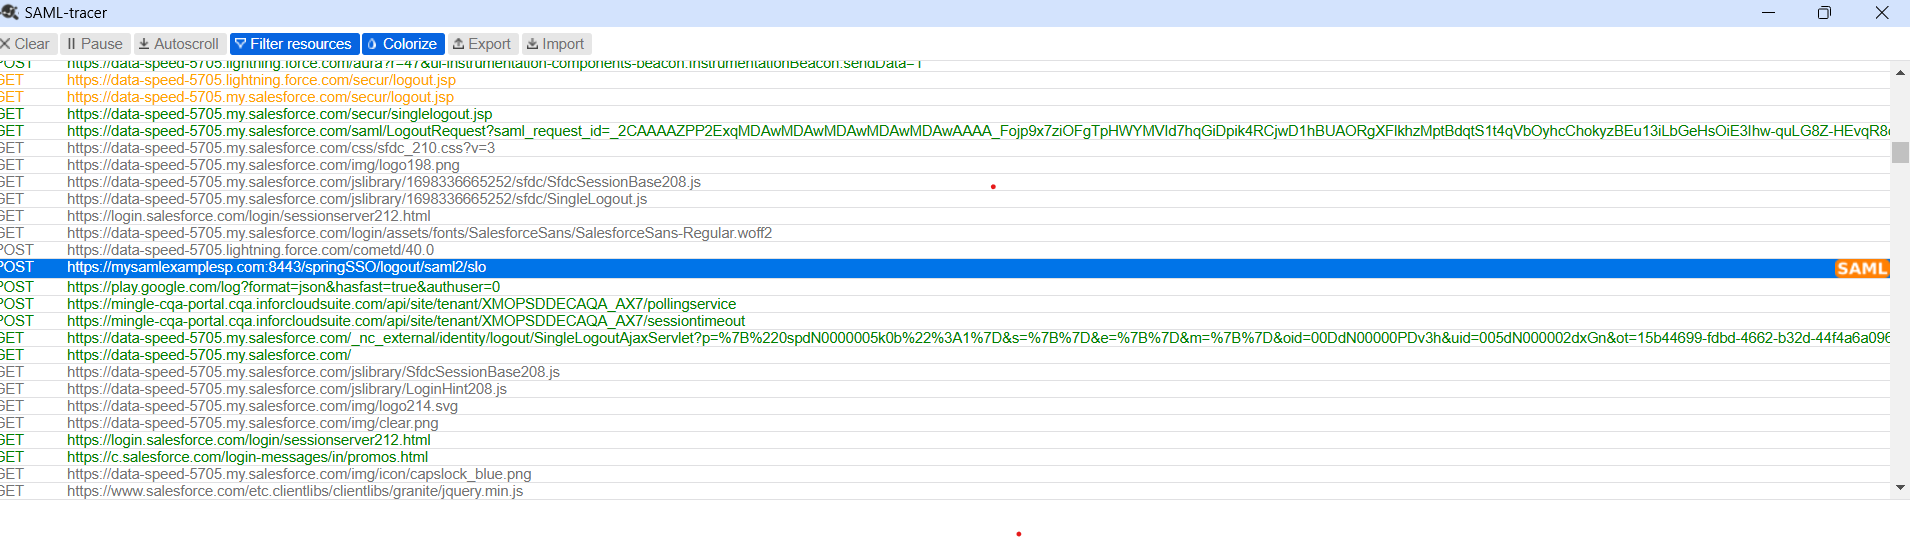Select the mingle-cqa-portal sessiontimeout request
Image resolution: width=1910 pixels, height=537 pixels.
(945, 321)
